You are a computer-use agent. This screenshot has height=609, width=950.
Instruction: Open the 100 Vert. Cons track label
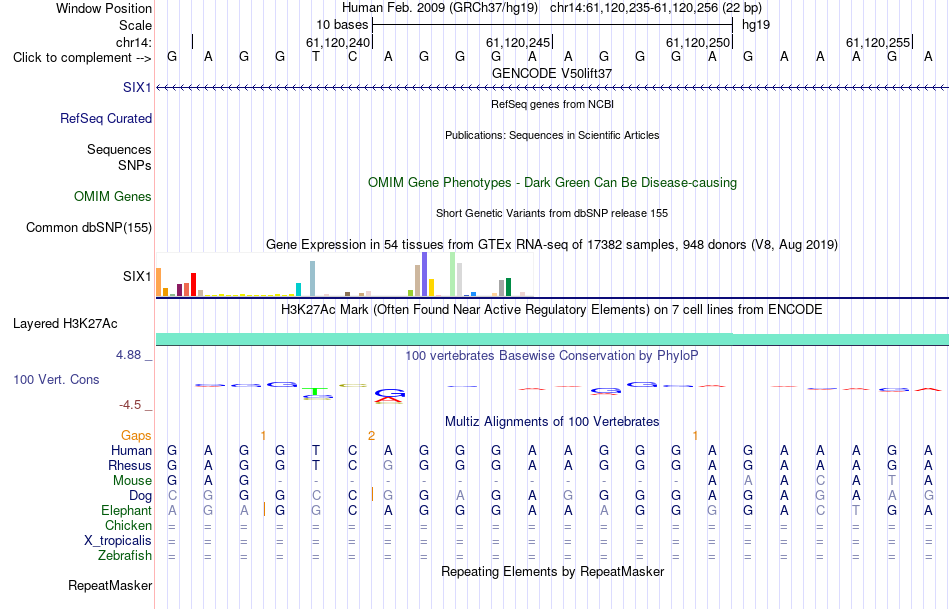click(56, 379)
